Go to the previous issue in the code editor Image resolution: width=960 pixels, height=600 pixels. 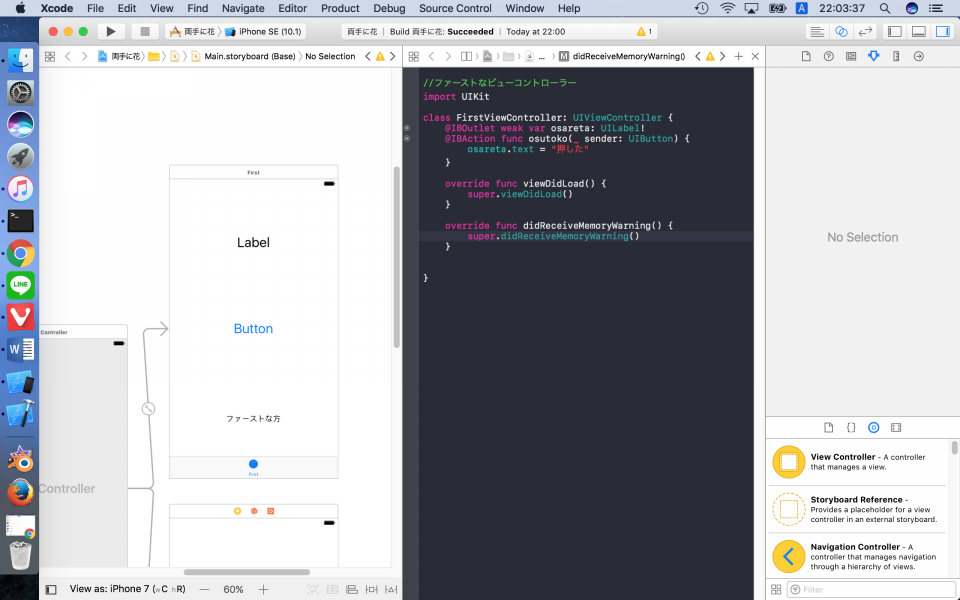697,56
